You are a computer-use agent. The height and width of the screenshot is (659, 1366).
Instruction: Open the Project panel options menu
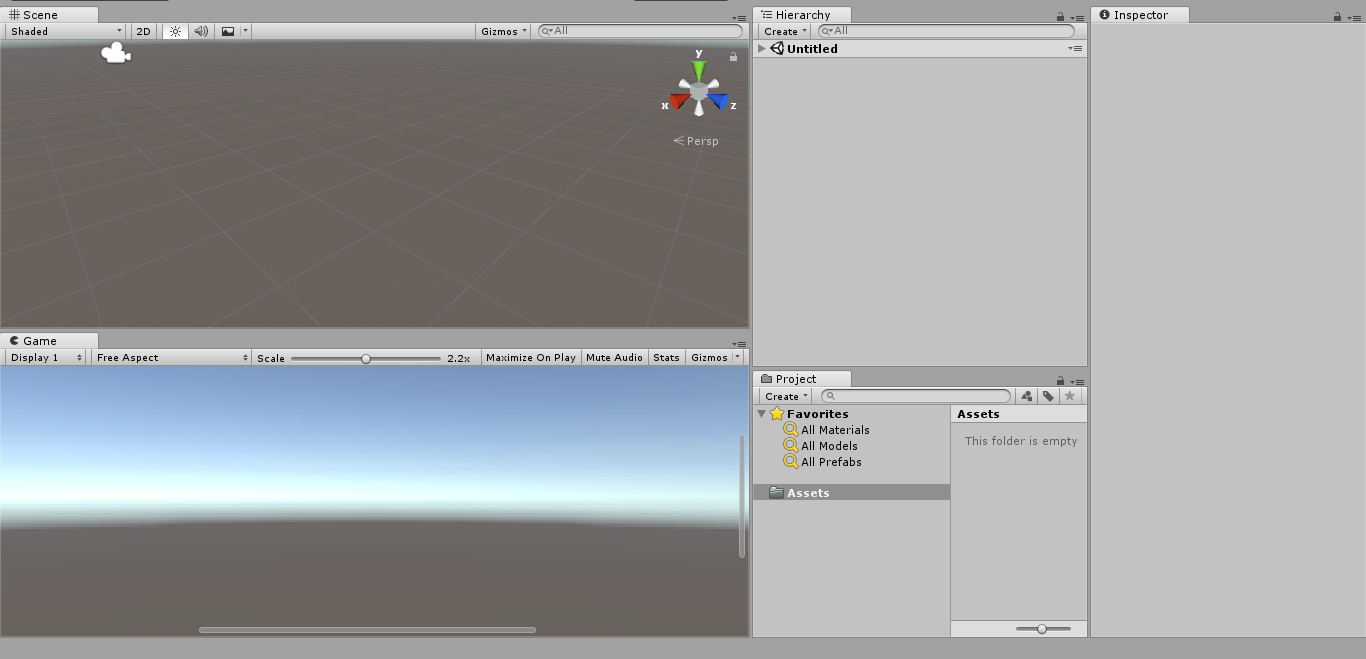1077,381
